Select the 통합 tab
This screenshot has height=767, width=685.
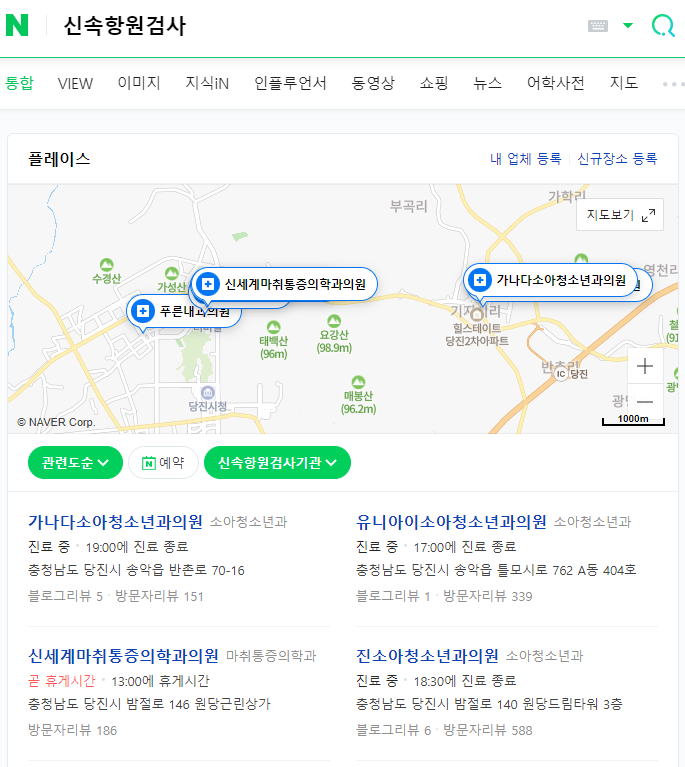(x=19, y=83)
